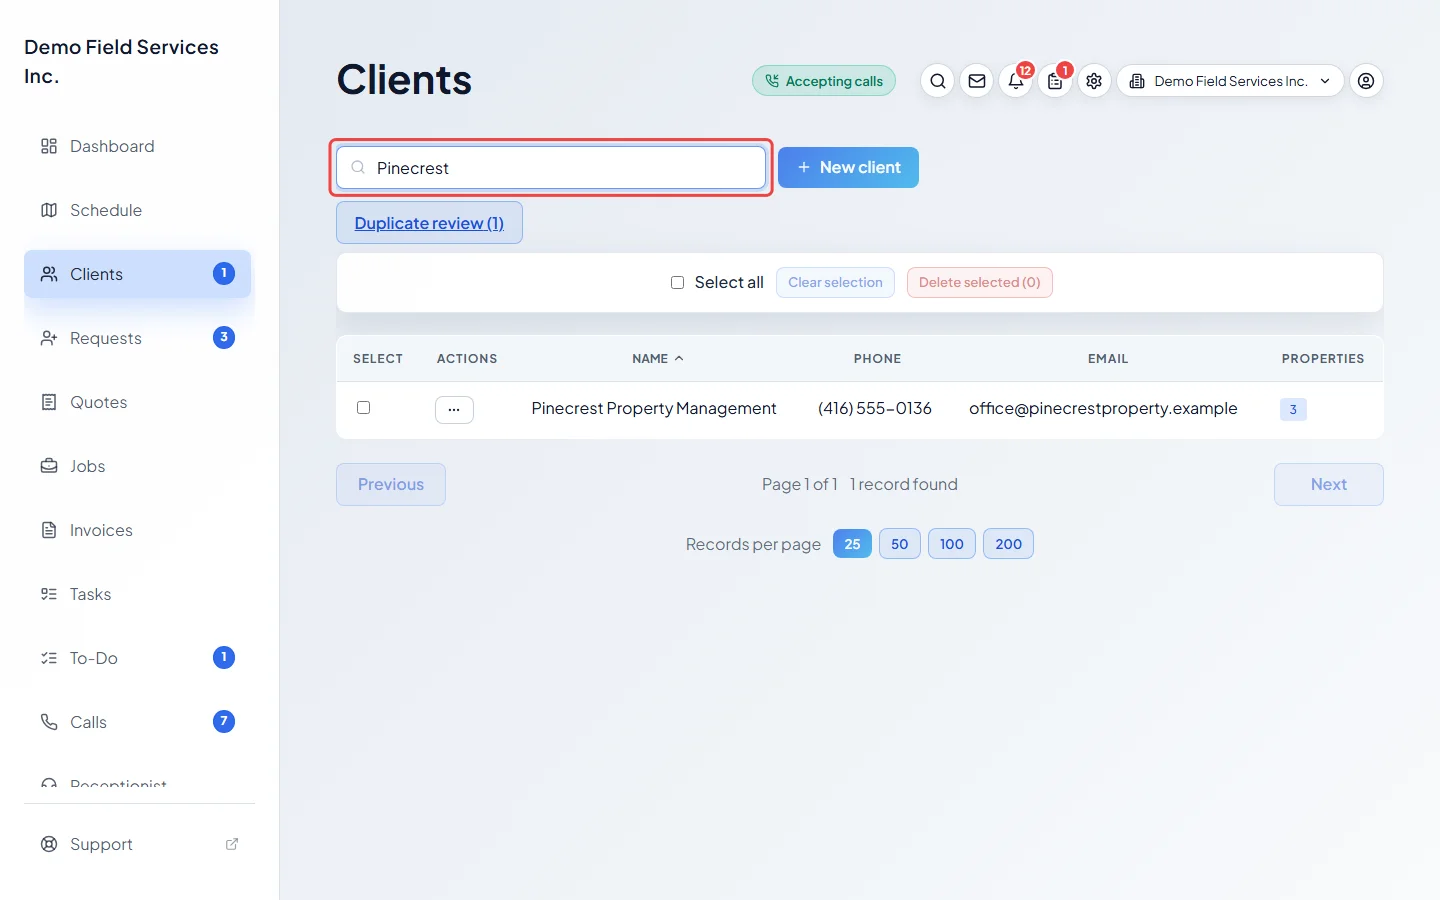The width and height of the screenshot is (1440, 900).
Task: Click email office@pinecrestproperty.example
Action: tap(1103, 408)
